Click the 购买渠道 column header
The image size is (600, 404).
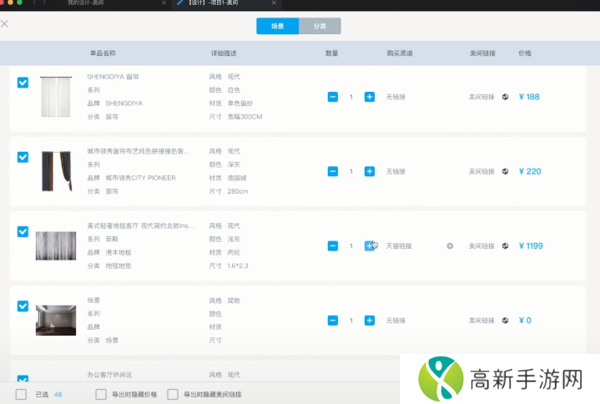click(399, 53)
